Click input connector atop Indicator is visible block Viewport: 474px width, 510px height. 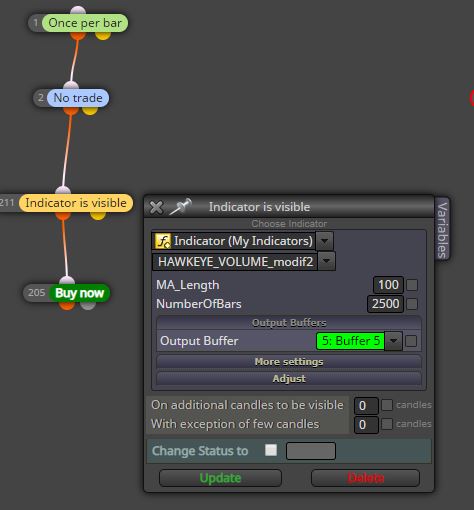coord(63,190)
